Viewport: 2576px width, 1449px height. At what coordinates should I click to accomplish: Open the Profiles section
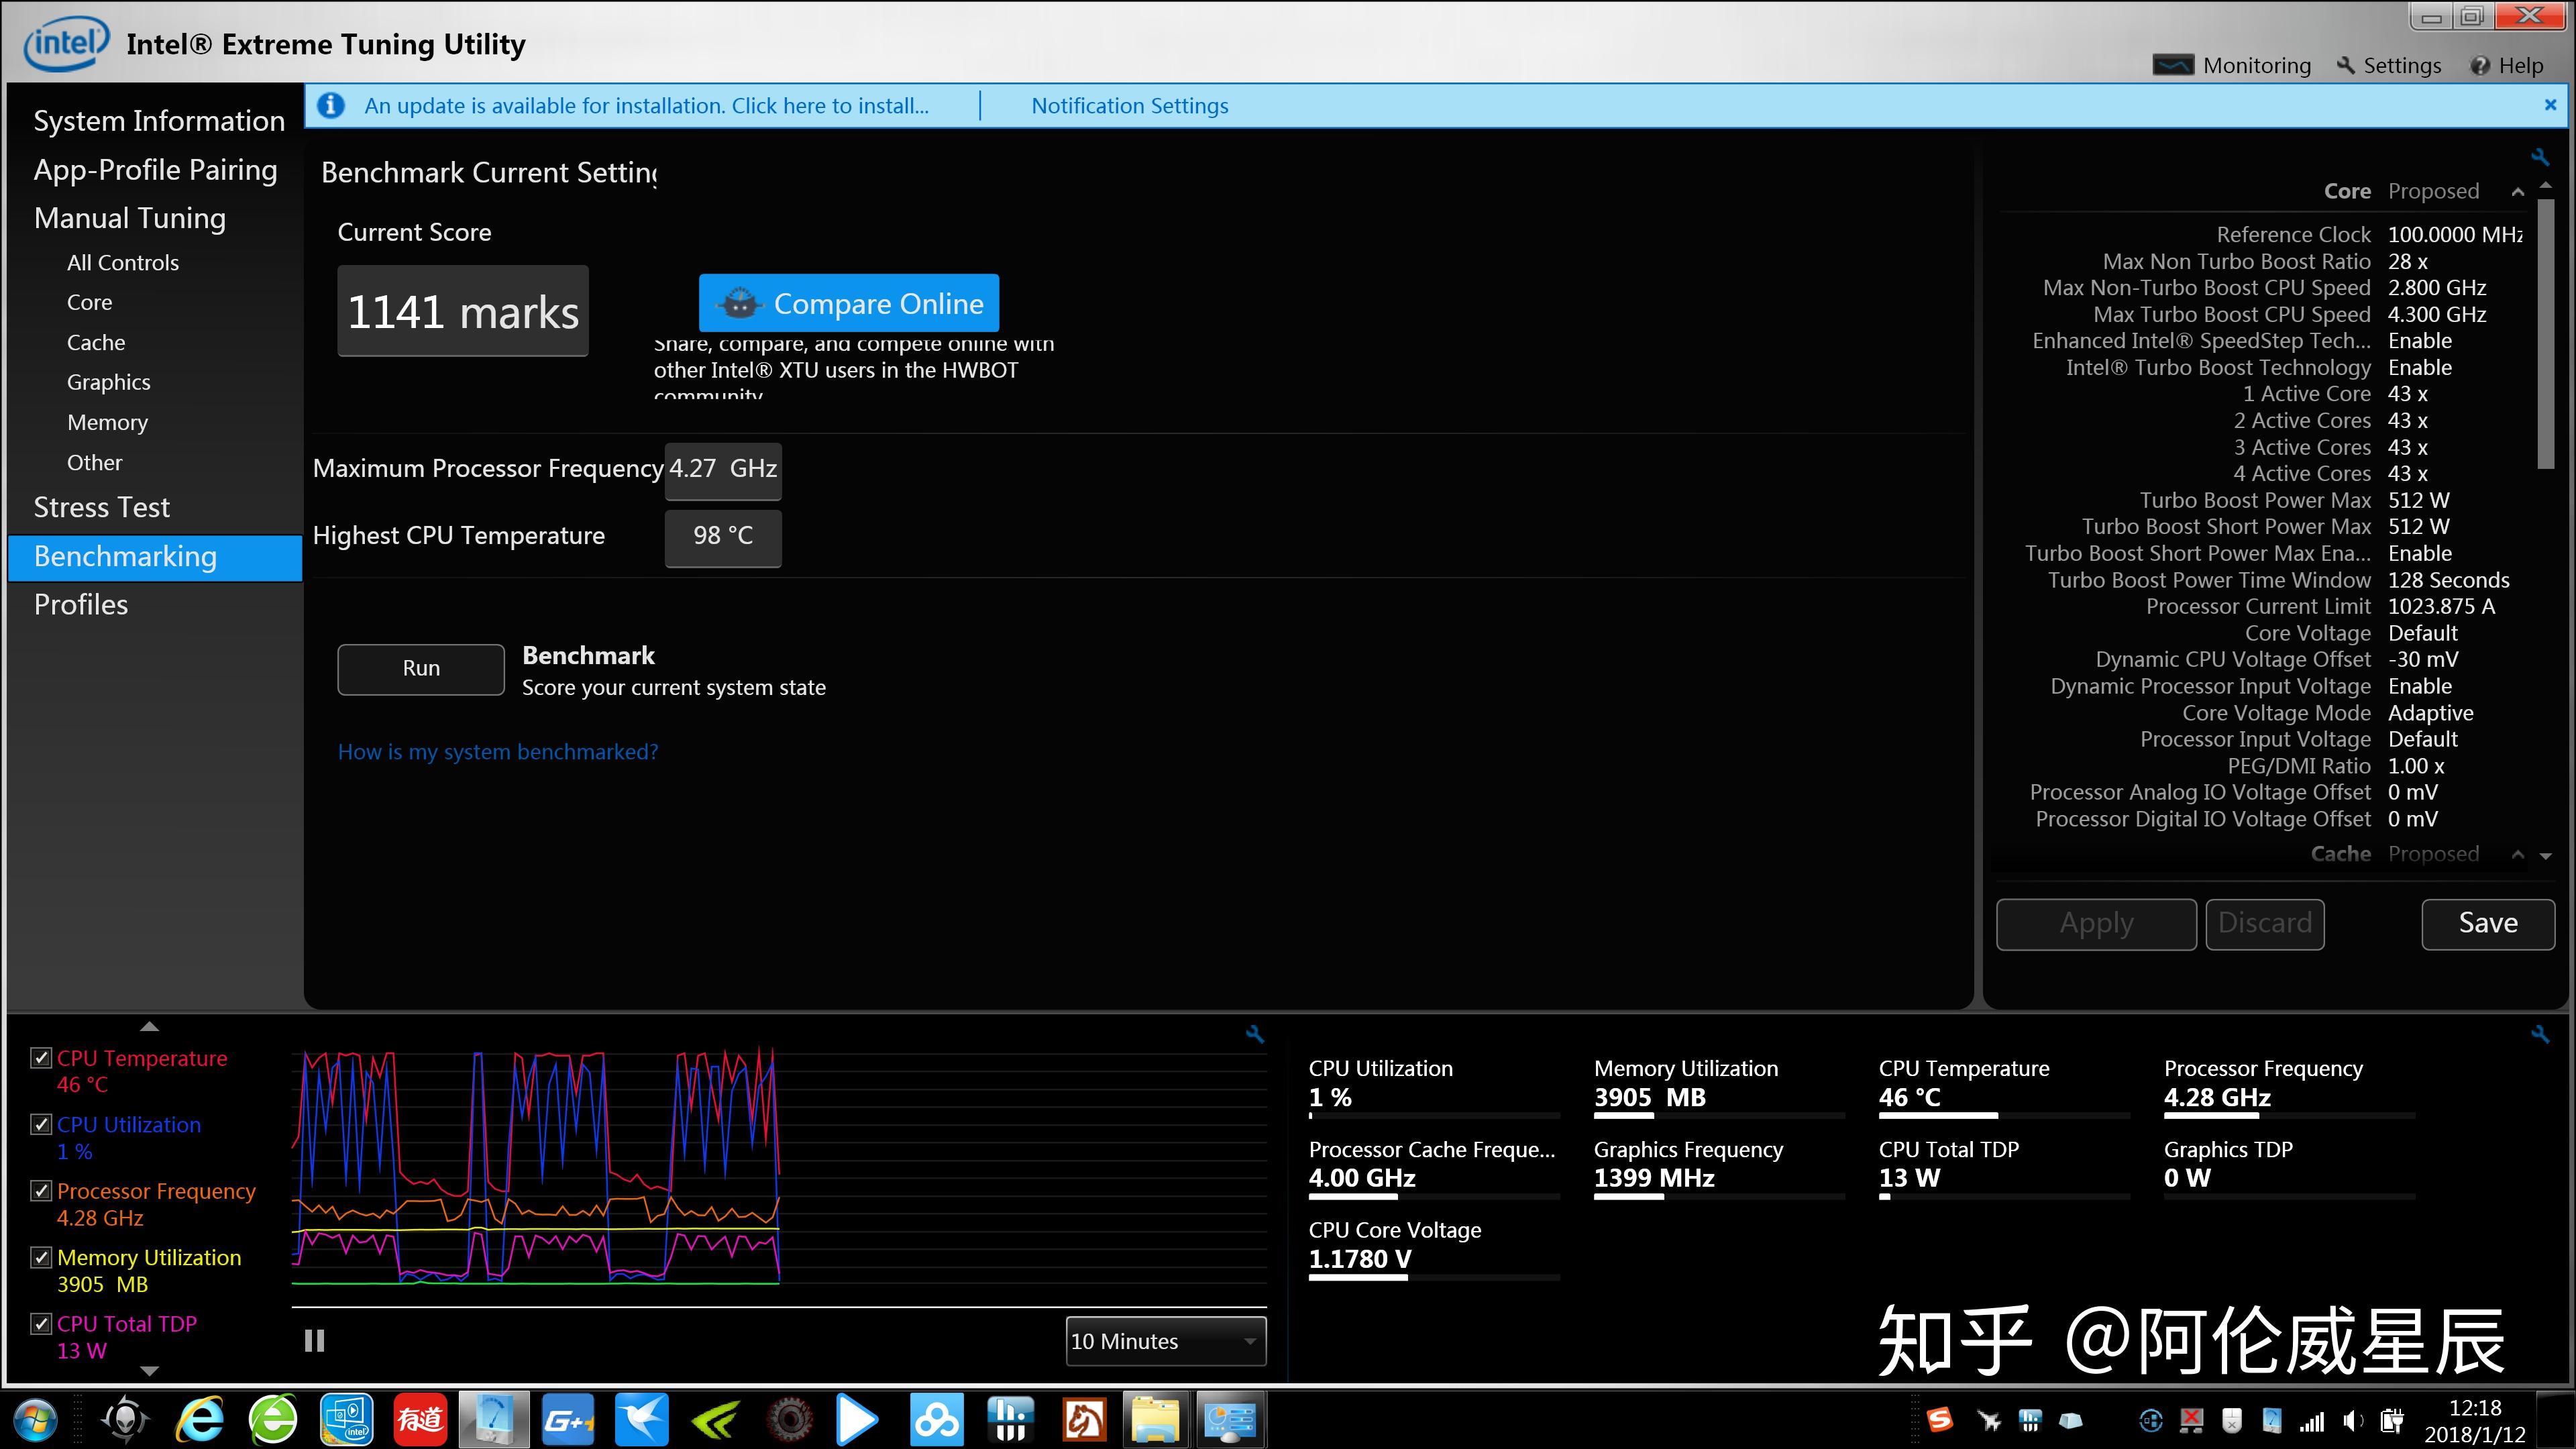pos(81,605)
